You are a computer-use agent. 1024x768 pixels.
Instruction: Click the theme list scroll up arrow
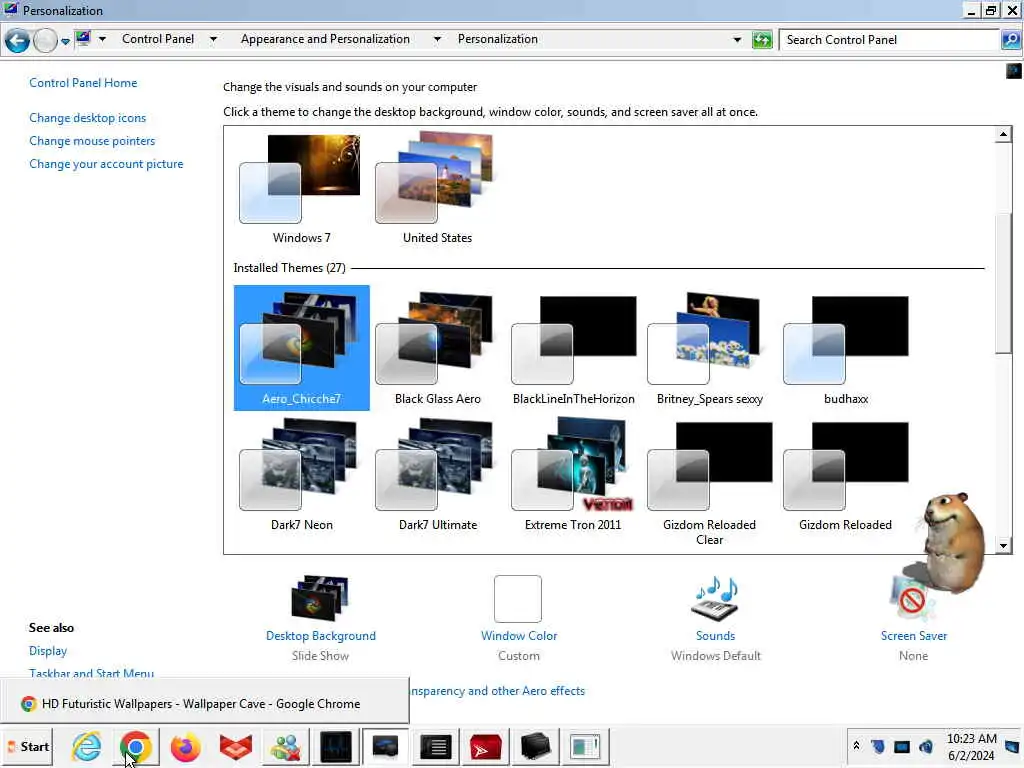(x=1003, y=135)
